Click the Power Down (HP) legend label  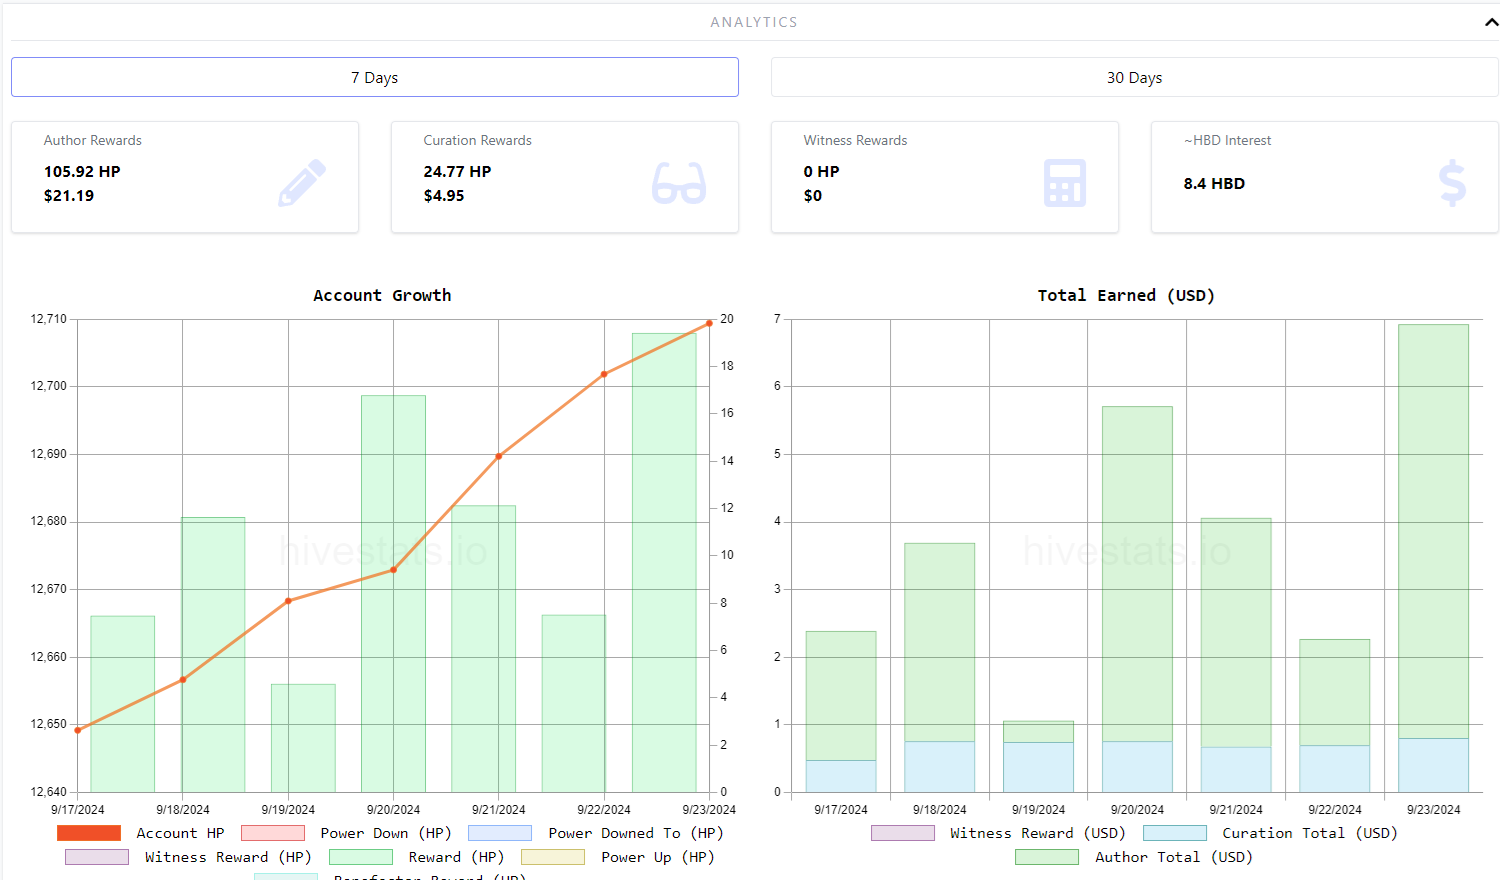[386, 833]
